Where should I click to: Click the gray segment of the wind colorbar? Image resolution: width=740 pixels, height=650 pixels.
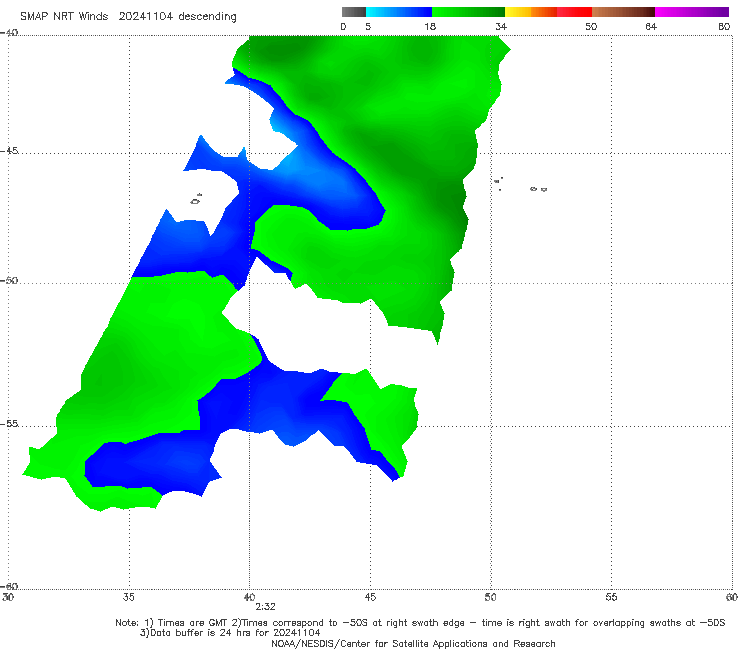tap(353, 12)
